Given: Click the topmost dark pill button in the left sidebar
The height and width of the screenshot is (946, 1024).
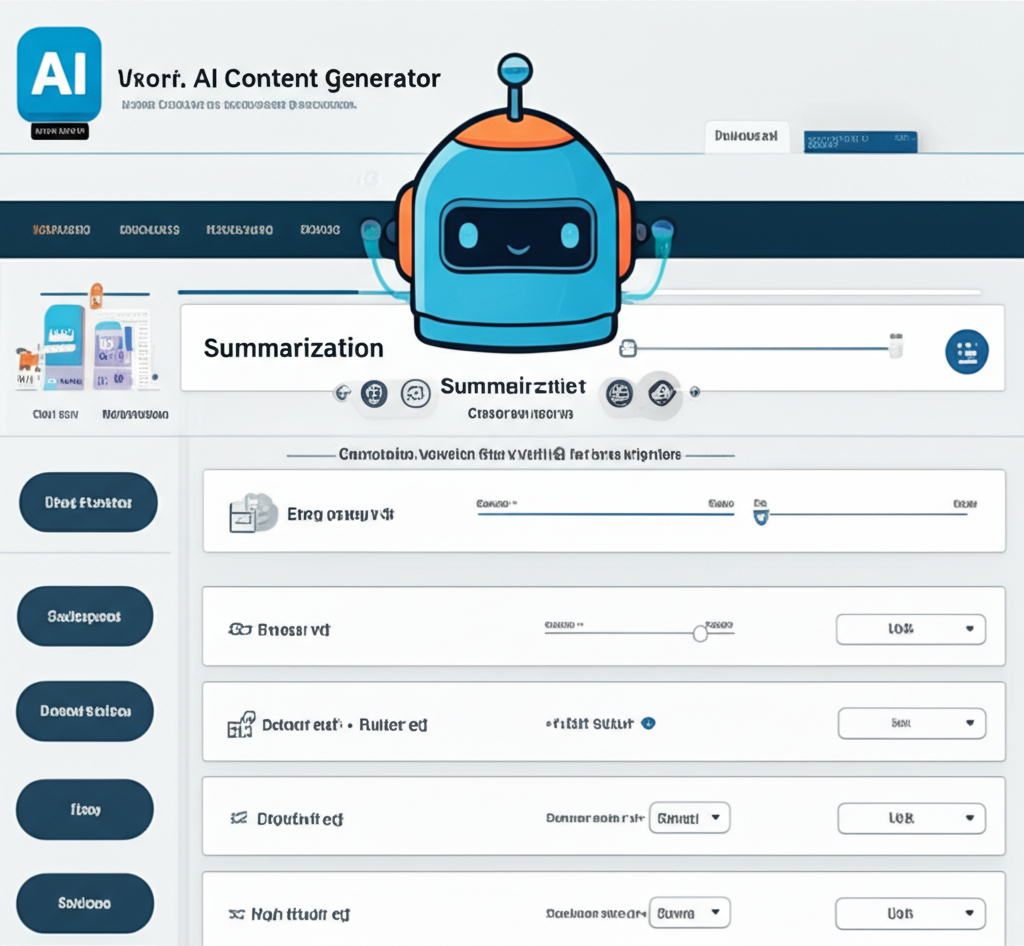Looking at the screenshot, I should click(x=86, y=503).
